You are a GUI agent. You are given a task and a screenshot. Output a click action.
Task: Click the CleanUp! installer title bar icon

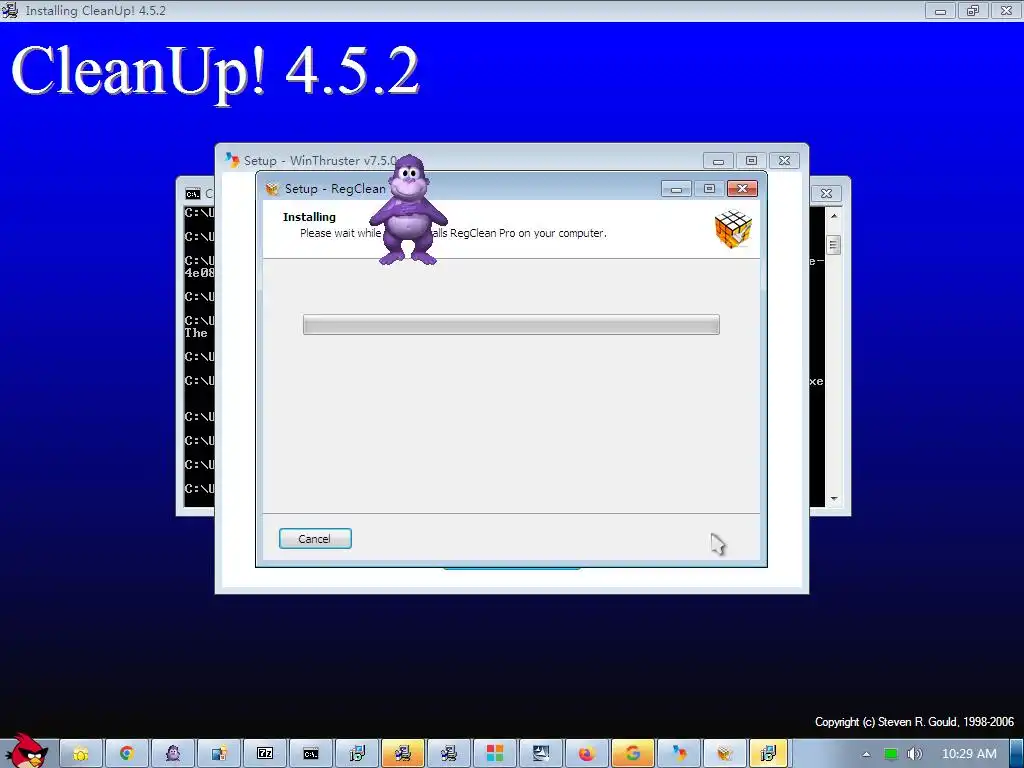(x=10, y=10)
